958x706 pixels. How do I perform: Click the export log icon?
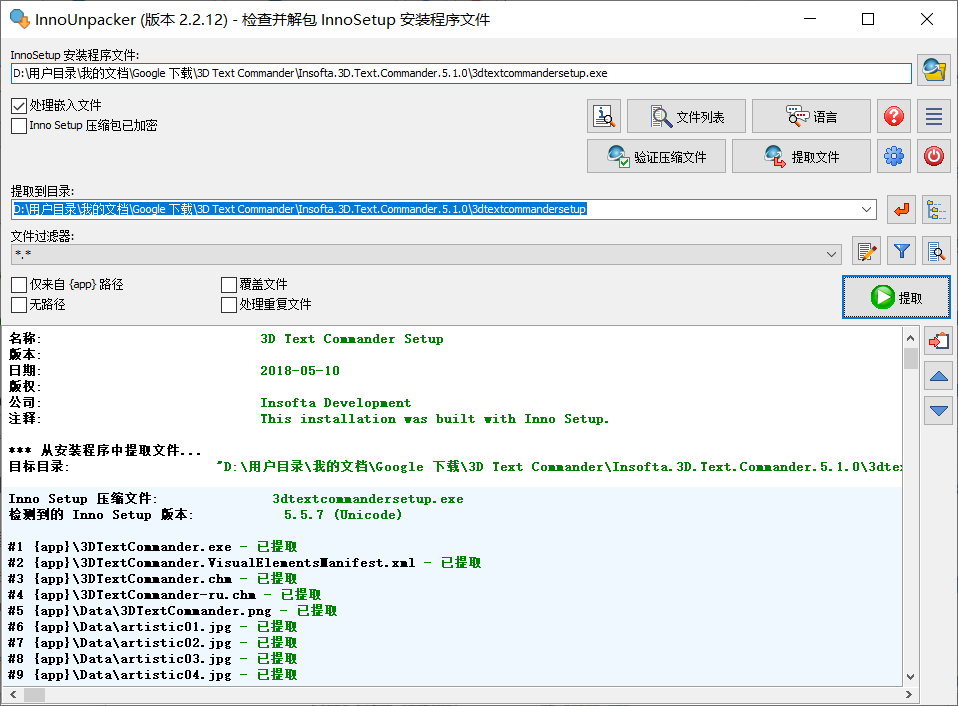tap(938, 341)
